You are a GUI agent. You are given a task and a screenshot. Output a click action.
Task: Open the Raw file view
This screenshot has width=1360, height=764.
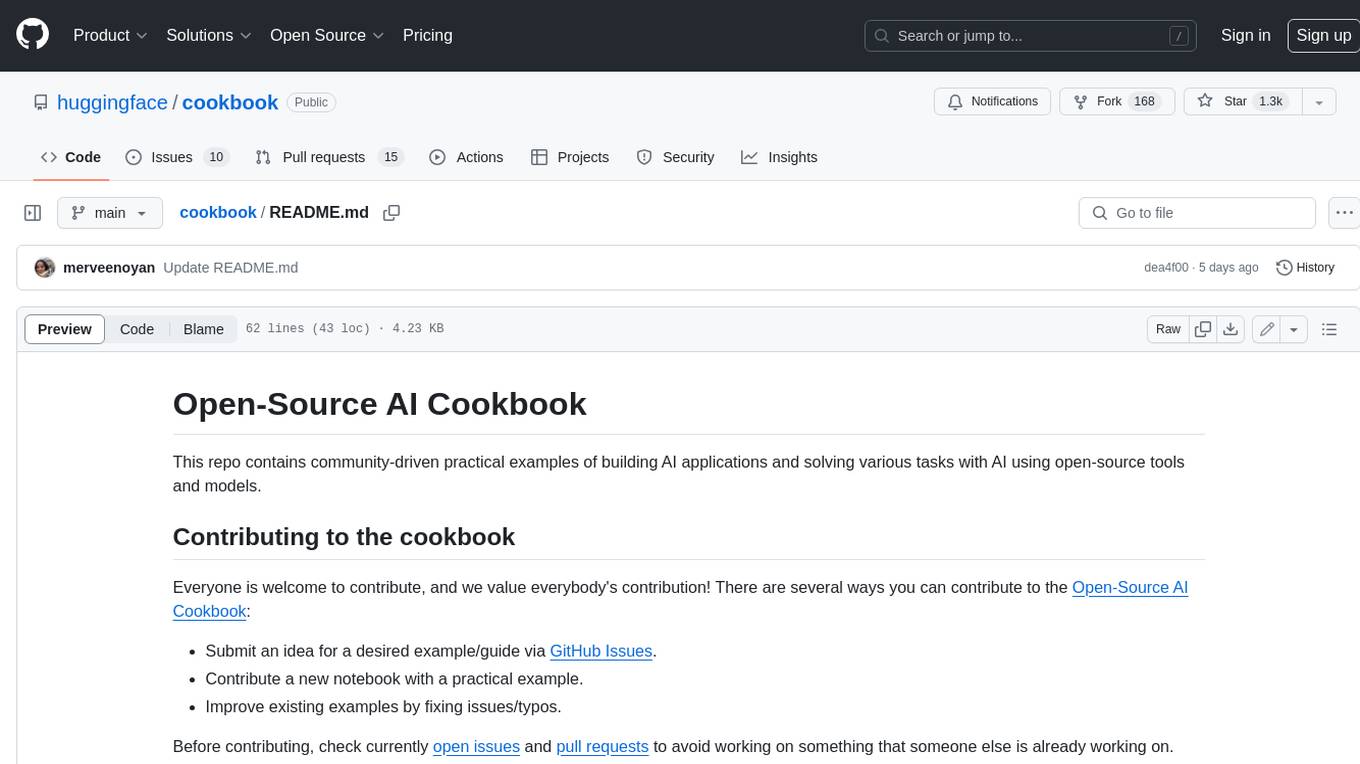[x=1168, y=329]
